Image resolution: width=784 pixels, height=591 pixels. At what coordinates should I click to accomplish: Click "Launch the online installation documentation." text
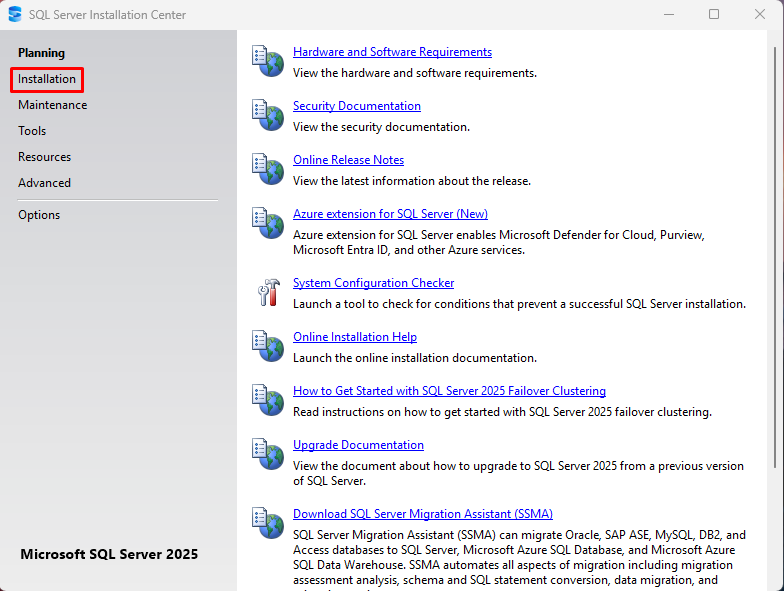pyautogui.click(x=415, y=358)
